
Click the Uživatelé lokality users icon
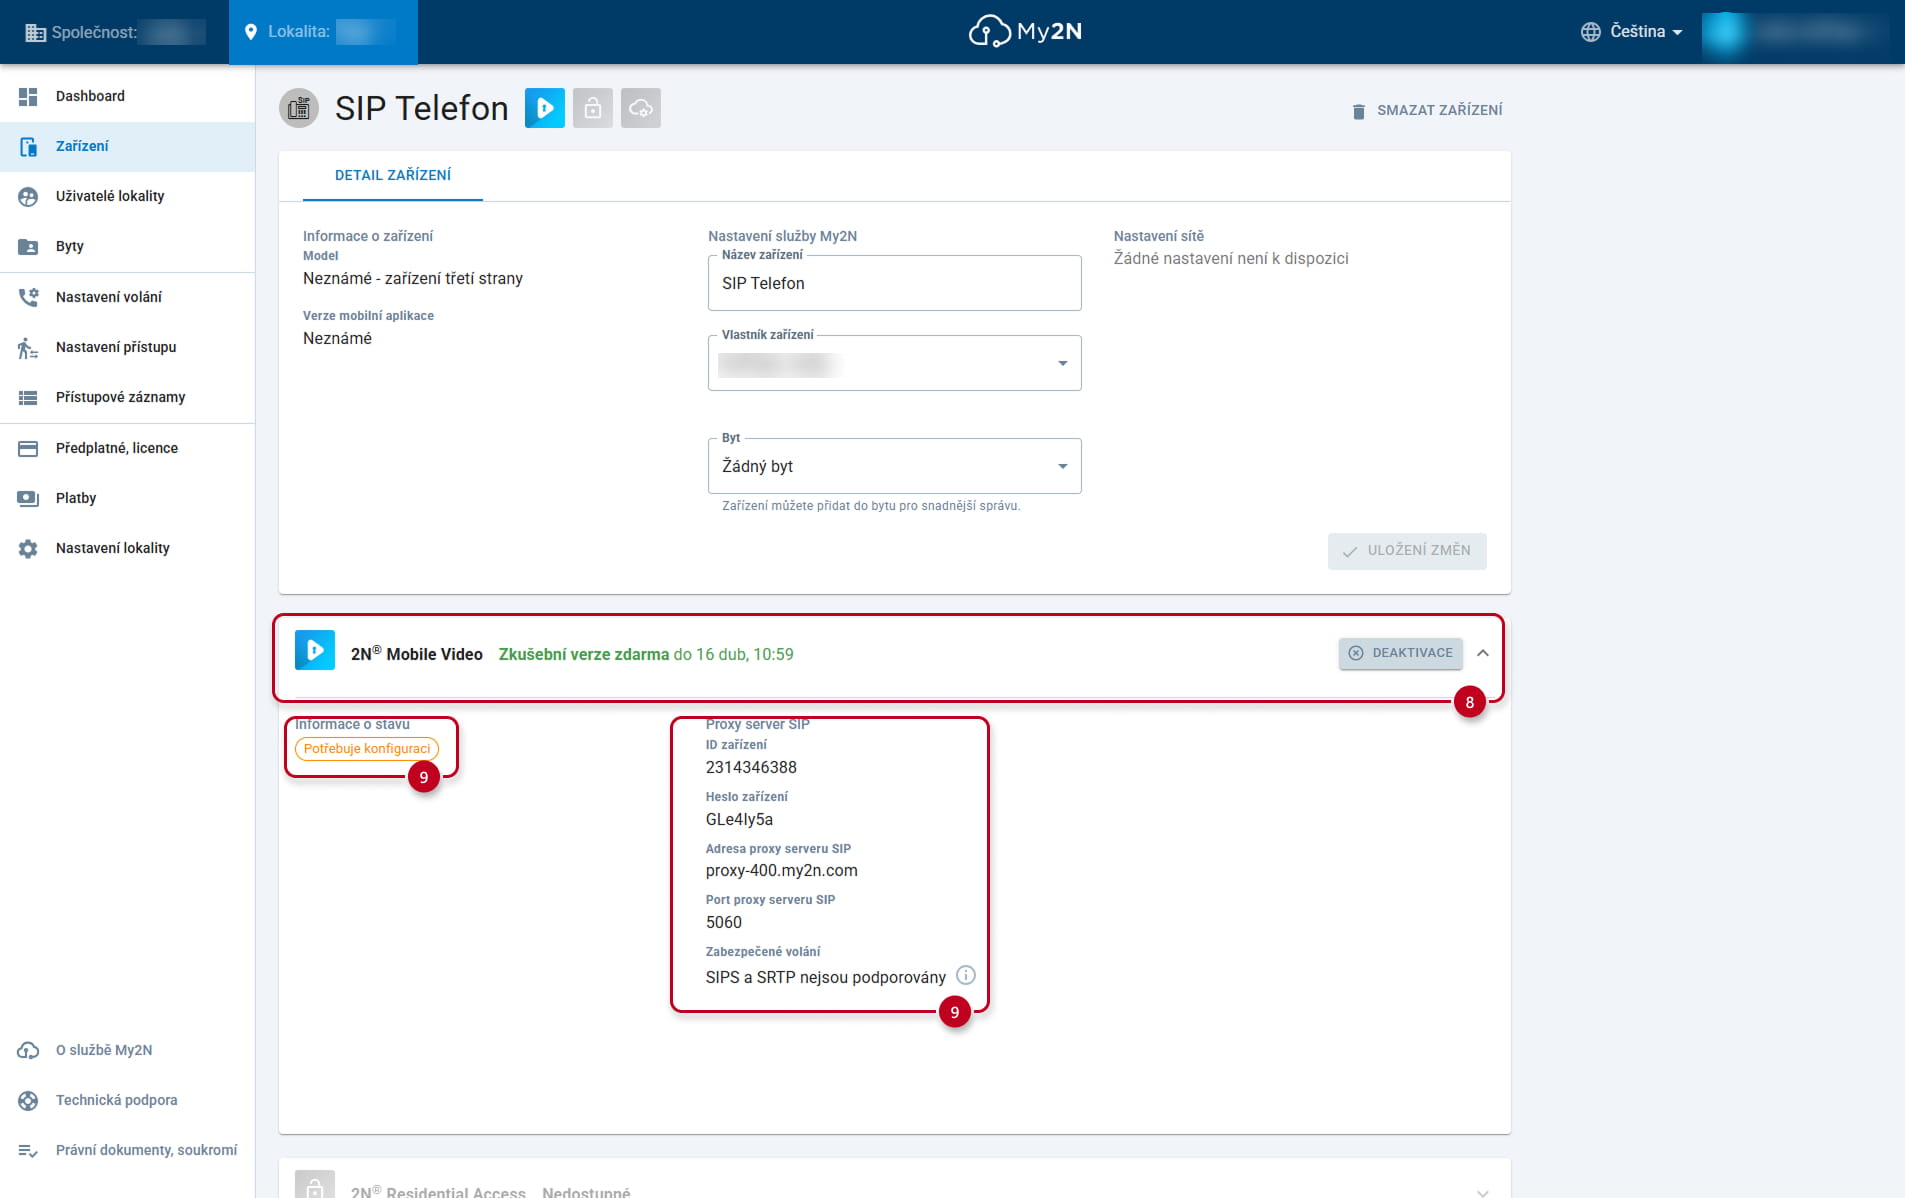pyautogui.click(x=28, y=196)
